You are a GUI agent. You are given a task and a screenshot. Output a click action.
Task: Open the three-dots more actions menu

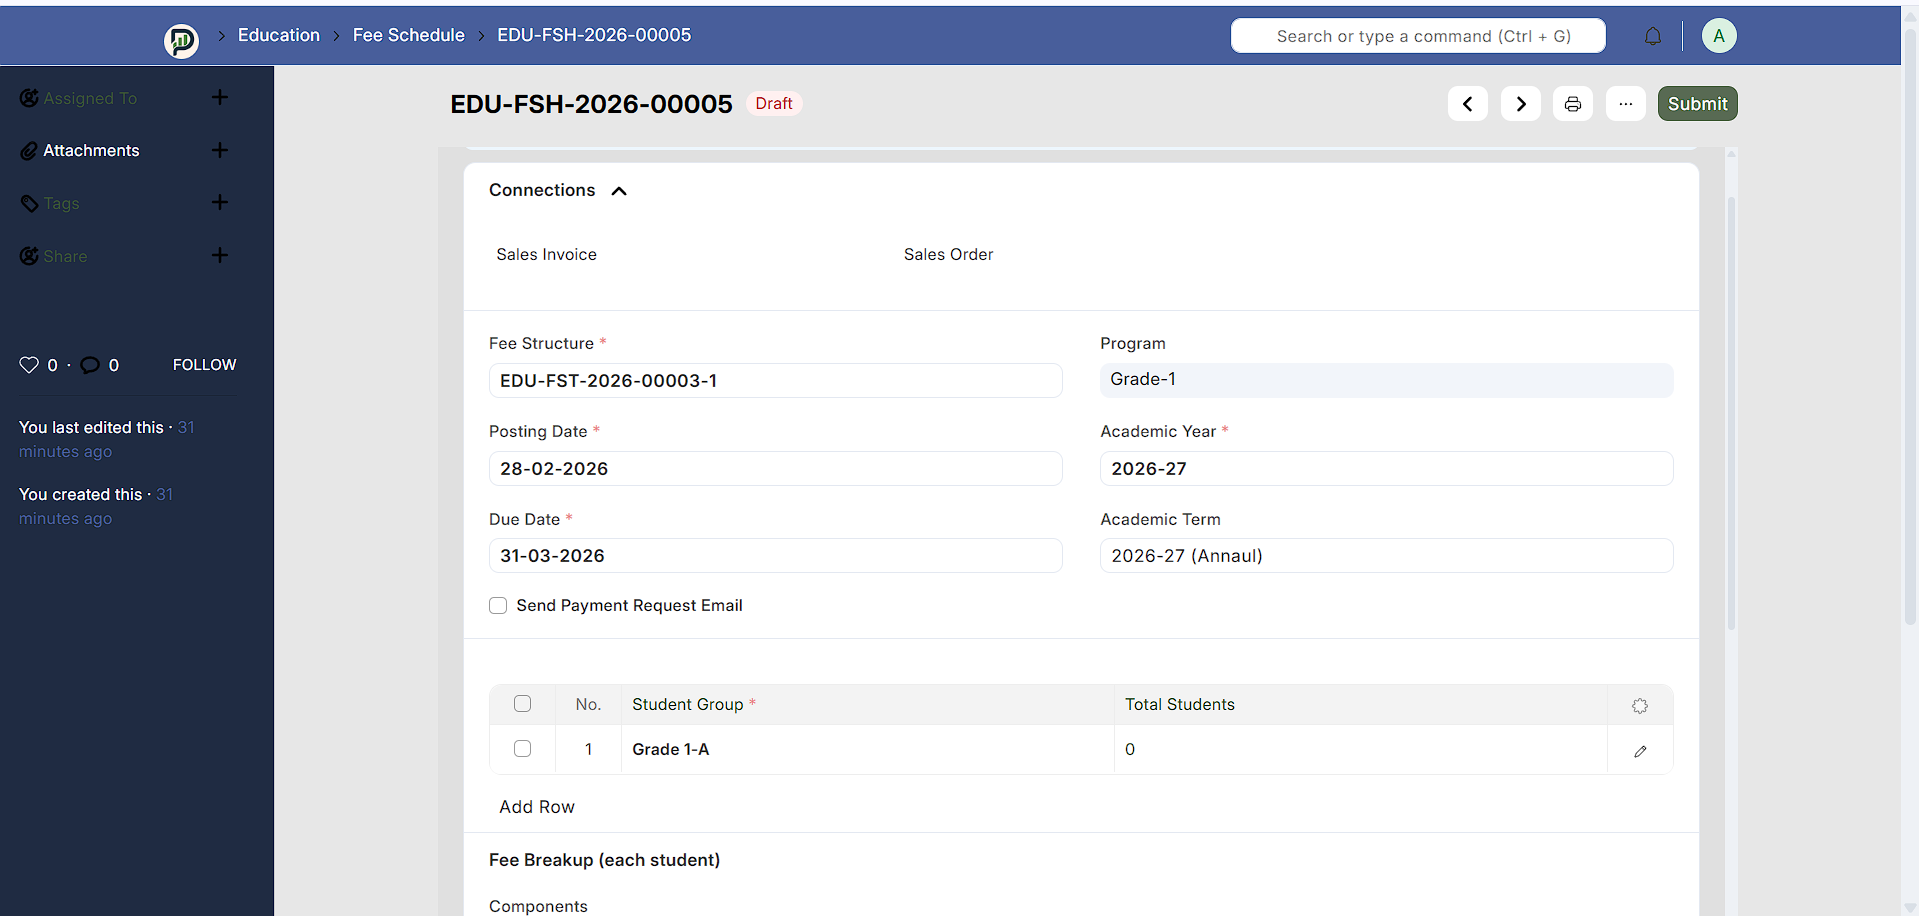[1625, 104]
